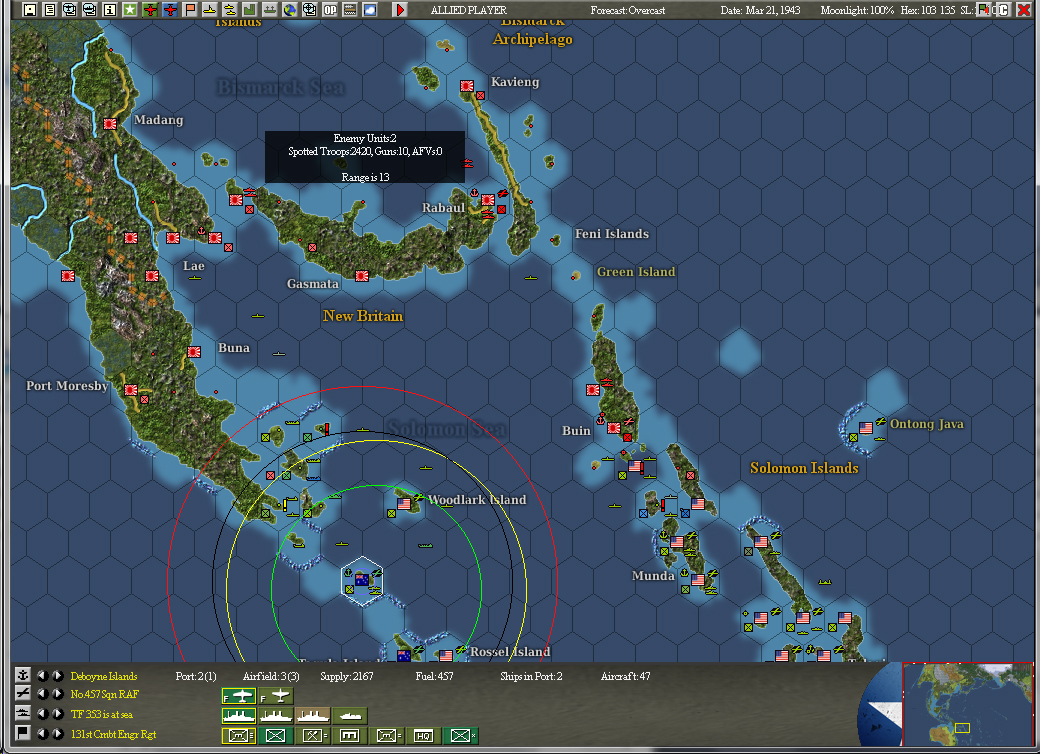Select the HQ land unit button
1040x754 pixels.
tap(424, 735)
